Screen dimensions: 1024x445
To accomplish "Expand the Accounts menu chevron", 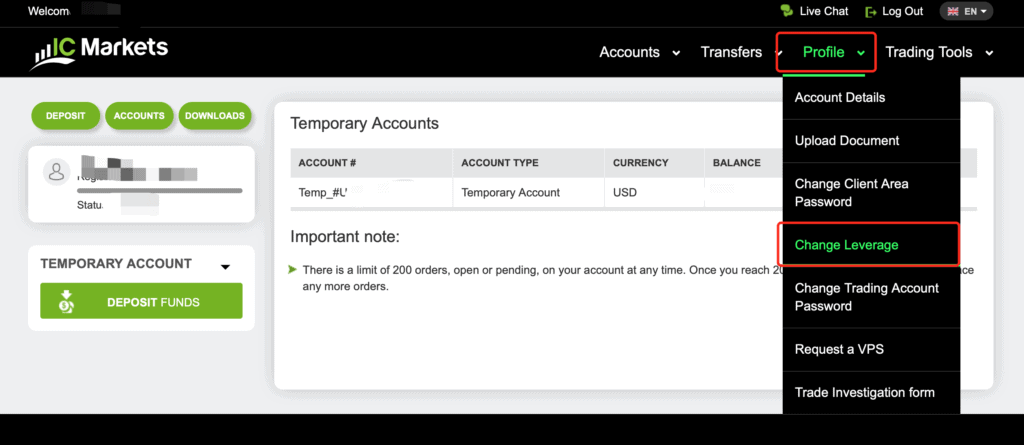I will point(677,53).
